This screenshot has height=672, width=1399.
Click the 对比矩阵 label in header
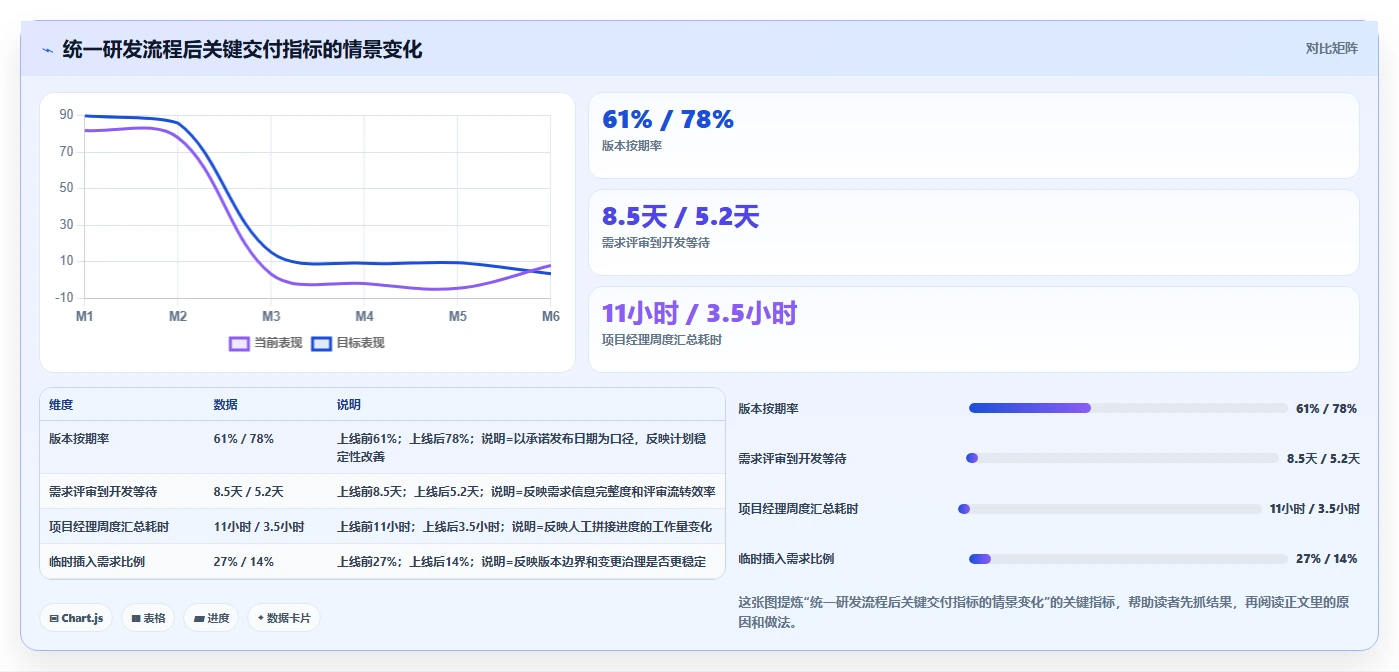click(1331, 48)
